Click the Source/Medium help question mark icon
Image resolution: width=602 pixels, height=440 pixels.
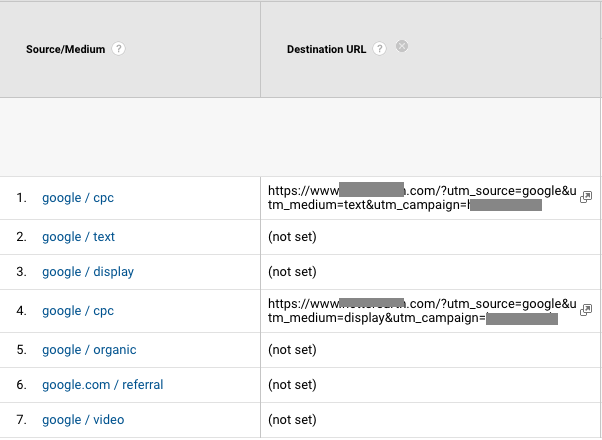click(119, 48)
